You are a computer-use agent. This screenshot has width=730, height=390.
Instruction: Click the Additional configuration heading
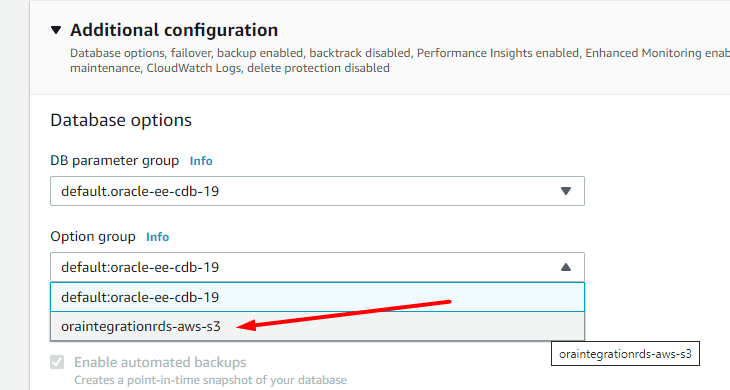click(174, 30)
